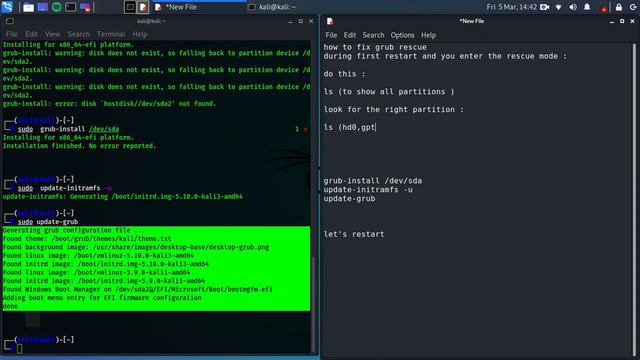
Task: Click the text editor app icon in title bar
Action: pos(330,21)
